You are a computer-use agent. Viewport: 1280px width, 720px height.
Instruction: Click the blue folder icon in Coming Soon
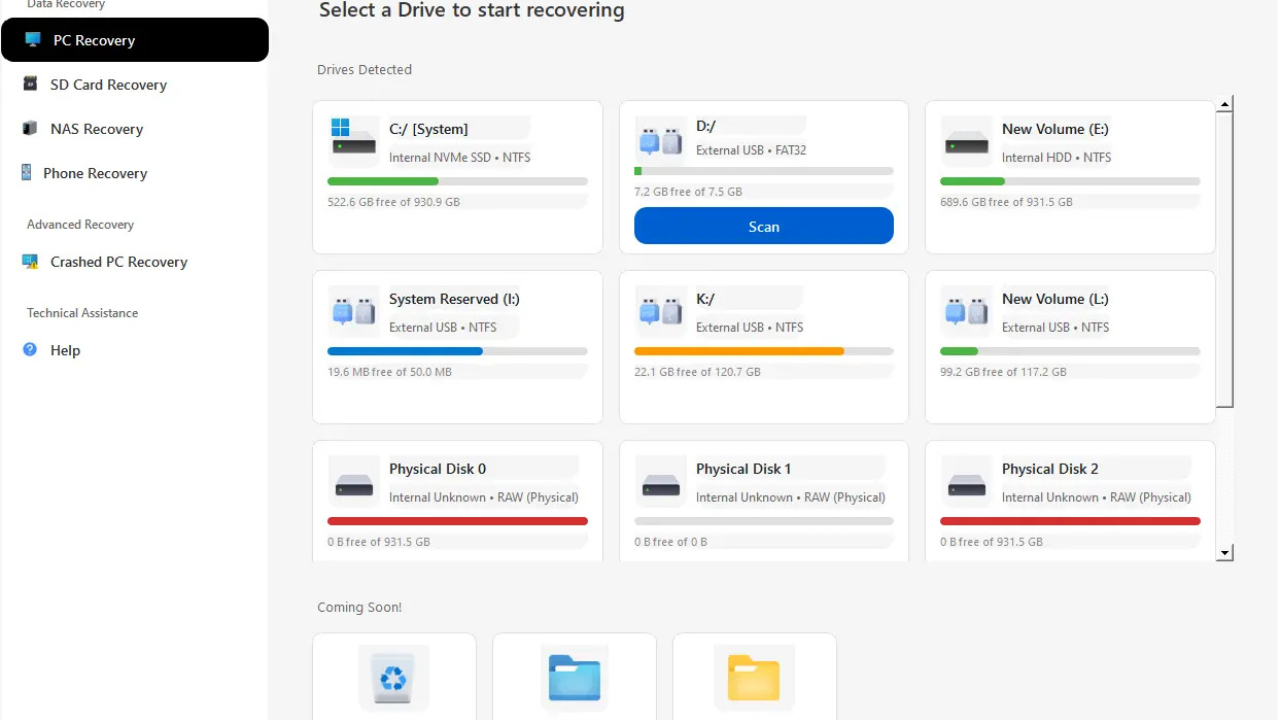(573, 678)
